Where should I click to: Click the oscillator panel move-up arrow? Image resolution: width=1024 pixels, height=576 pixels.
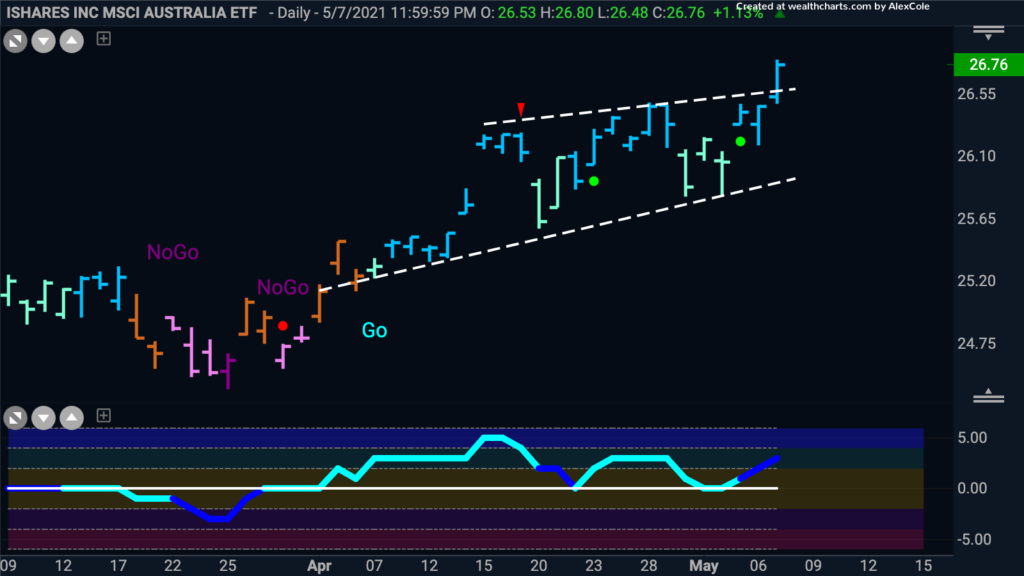[x=72, y=417]
